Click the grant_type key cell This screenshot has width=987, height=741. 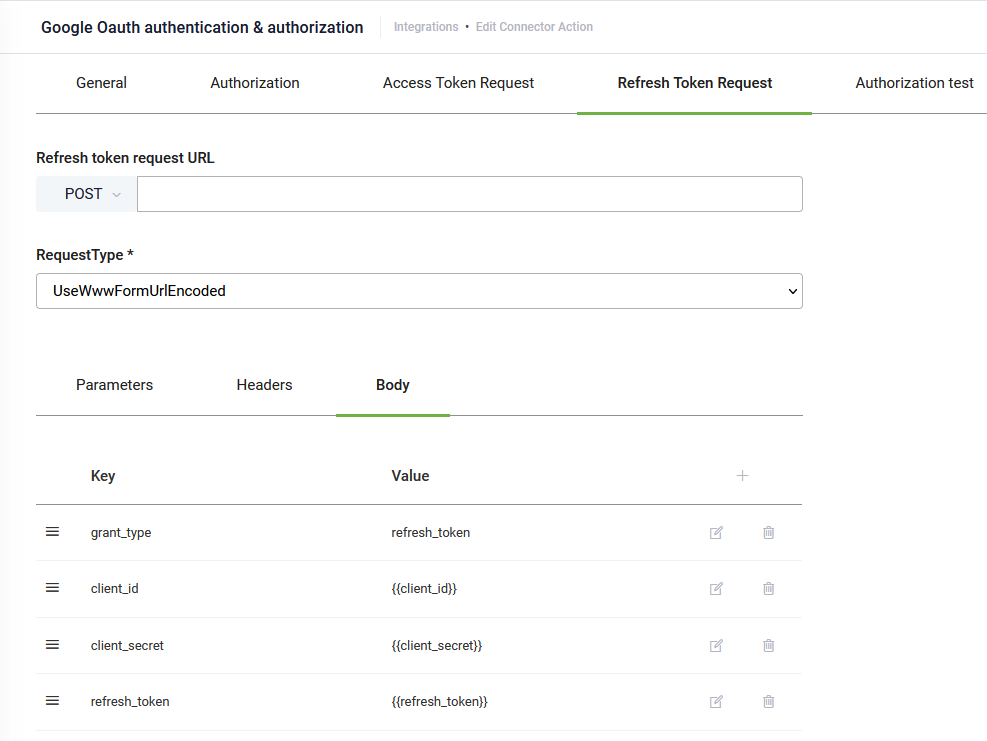[x=121, y=533]
